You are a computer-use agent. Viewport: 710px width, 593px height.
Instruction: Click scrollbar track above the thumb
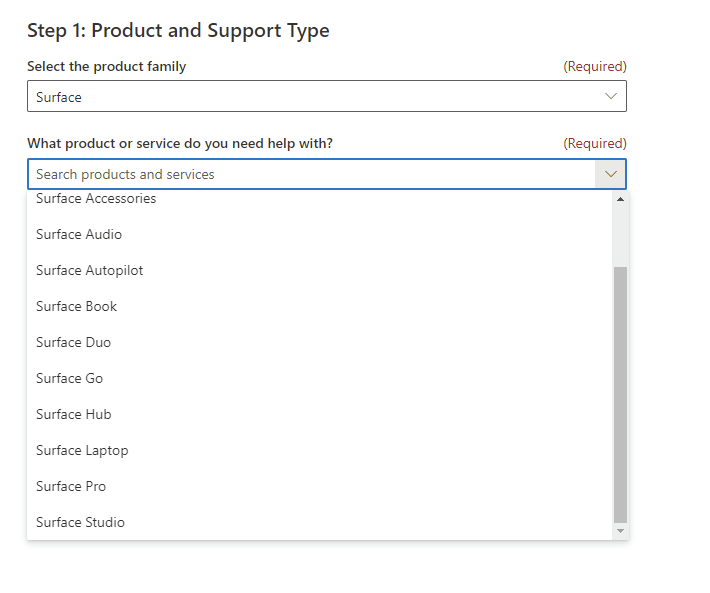pyautogui.click(x=620, y=236)
